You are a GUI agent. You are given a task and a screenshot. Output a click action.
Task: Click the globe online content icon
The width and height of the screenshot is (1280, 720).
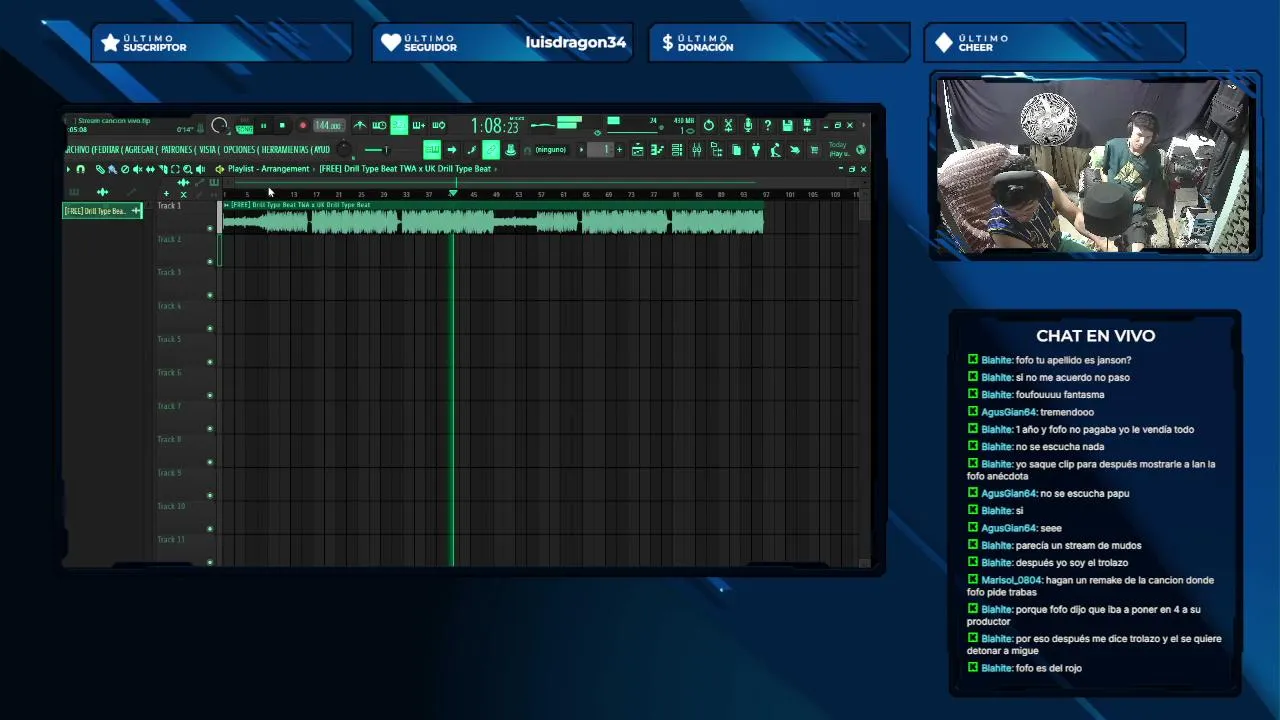pos(861,150)
